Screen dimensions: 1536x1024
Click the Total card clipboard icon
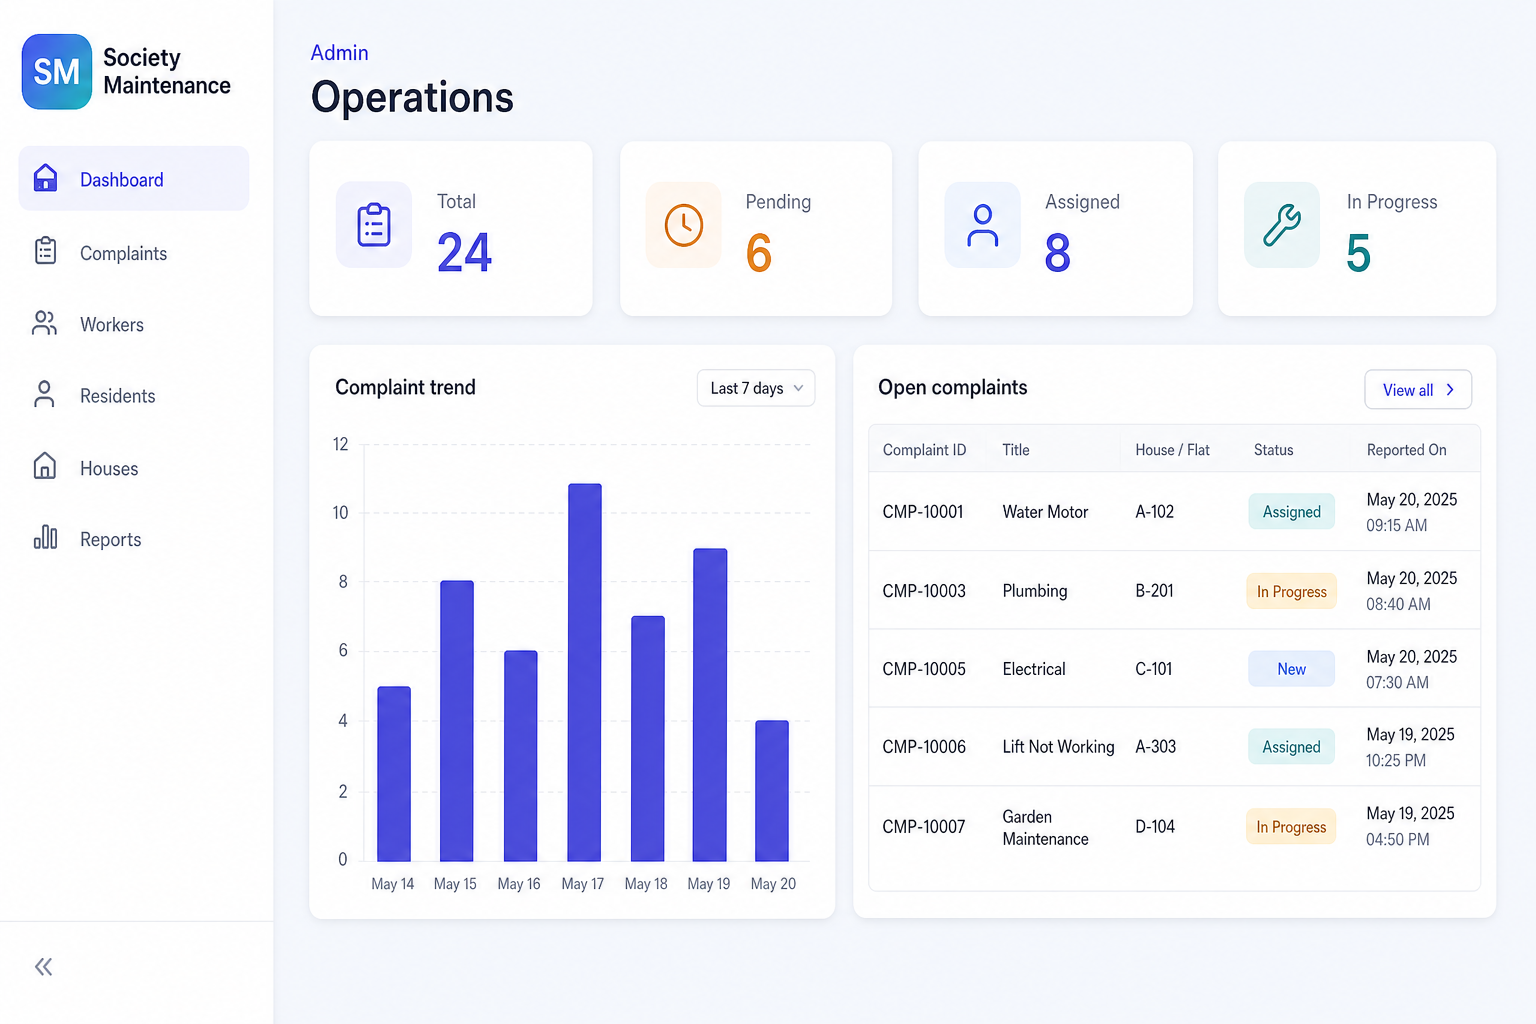pyautogui.click(x=374, y=225)
